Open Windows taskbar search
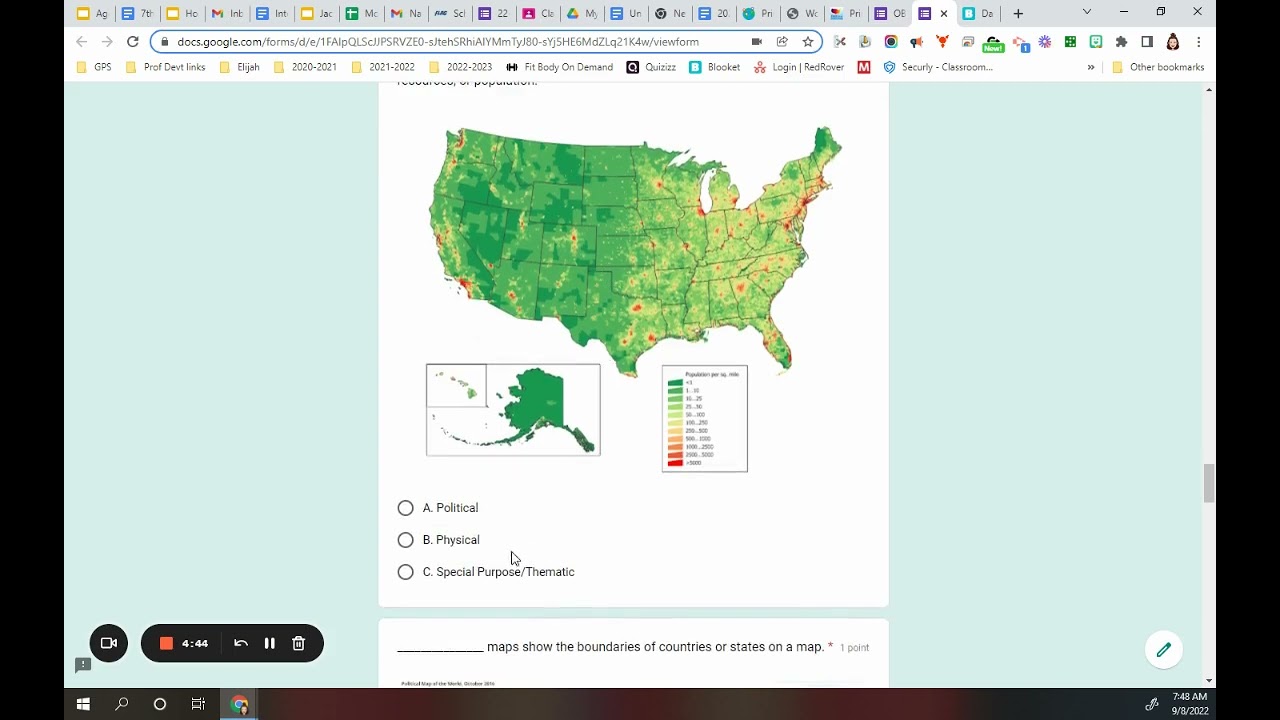The width and height of the screenshot is (1280, 720). (x=121, y=704)
